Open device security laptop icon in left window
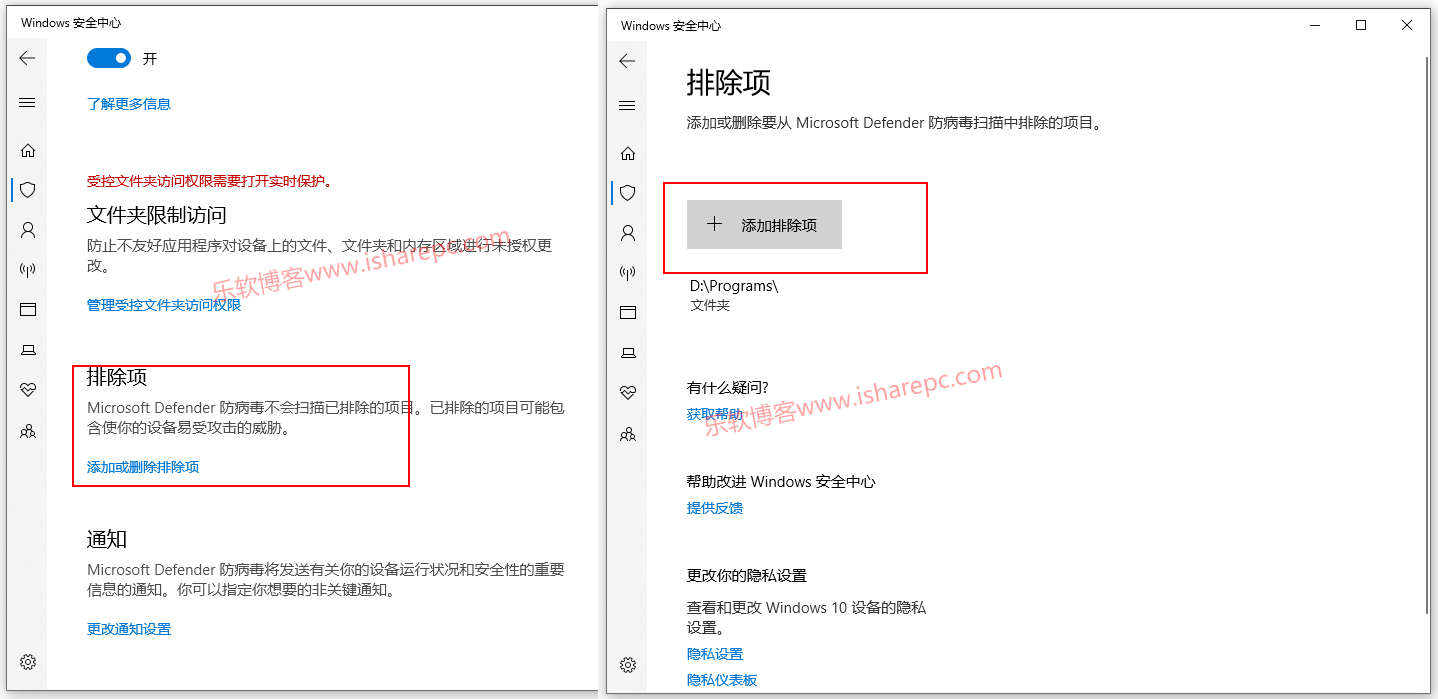 (x=28, y=350)
